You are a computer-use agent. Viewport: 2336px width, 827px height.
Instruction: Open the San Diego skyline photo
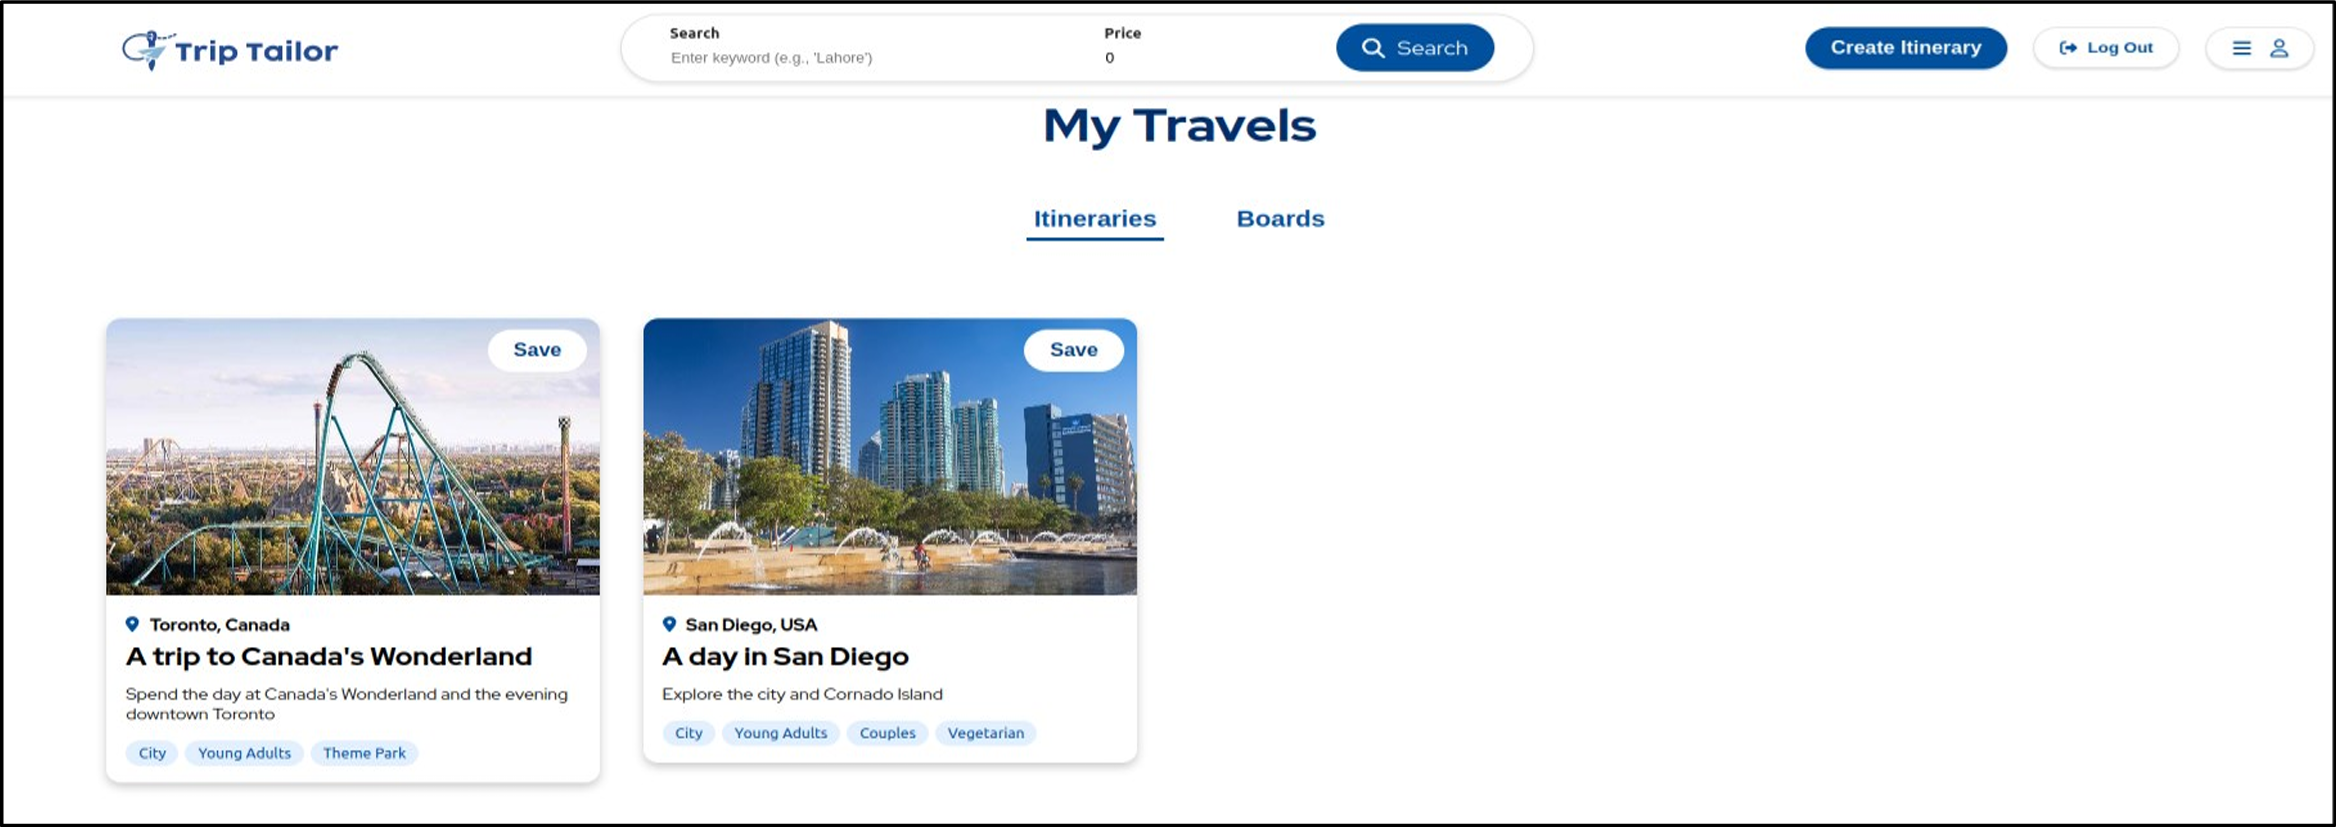(x=890, y=457)
